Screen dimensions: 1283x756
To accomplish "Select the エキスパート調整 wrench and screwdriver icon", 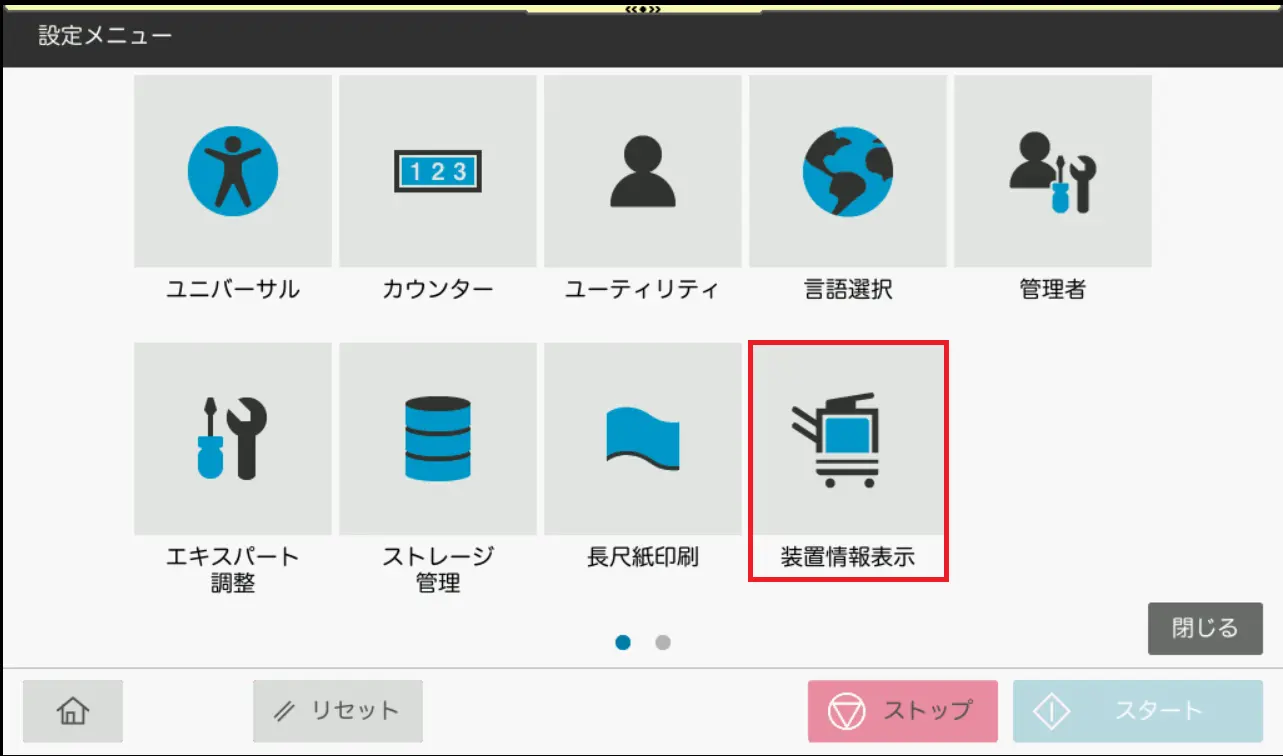I will pyautogui.click(x=233, y=438).
